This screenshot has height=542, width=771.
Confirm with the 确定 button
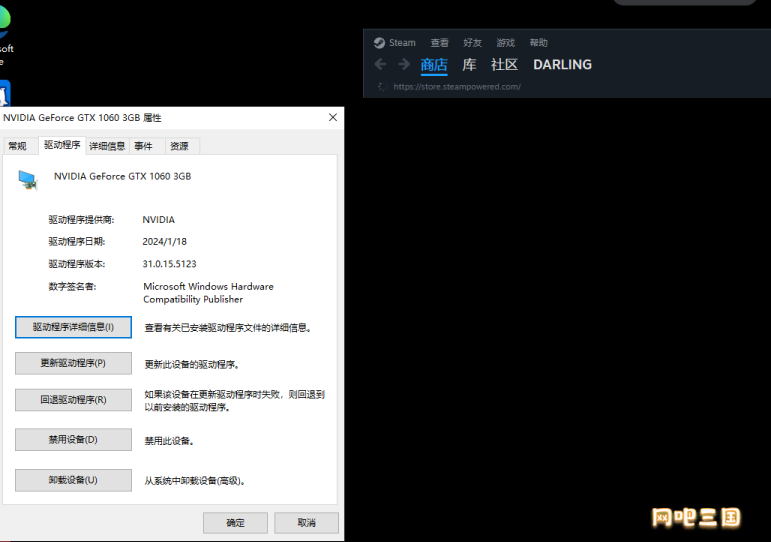[x=236, y=523]
